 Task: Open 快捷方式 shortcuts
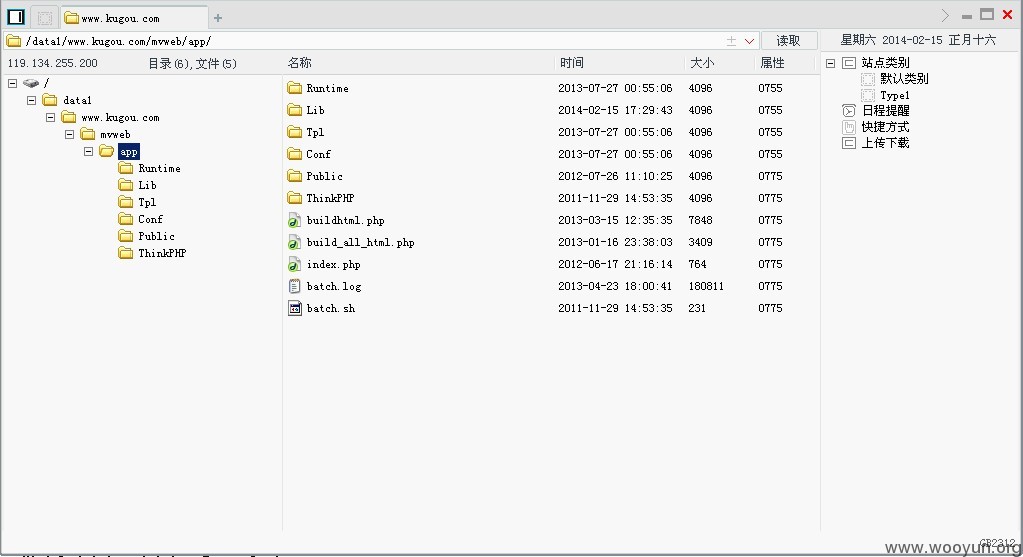pyautogui.click(x=885, y=127)
